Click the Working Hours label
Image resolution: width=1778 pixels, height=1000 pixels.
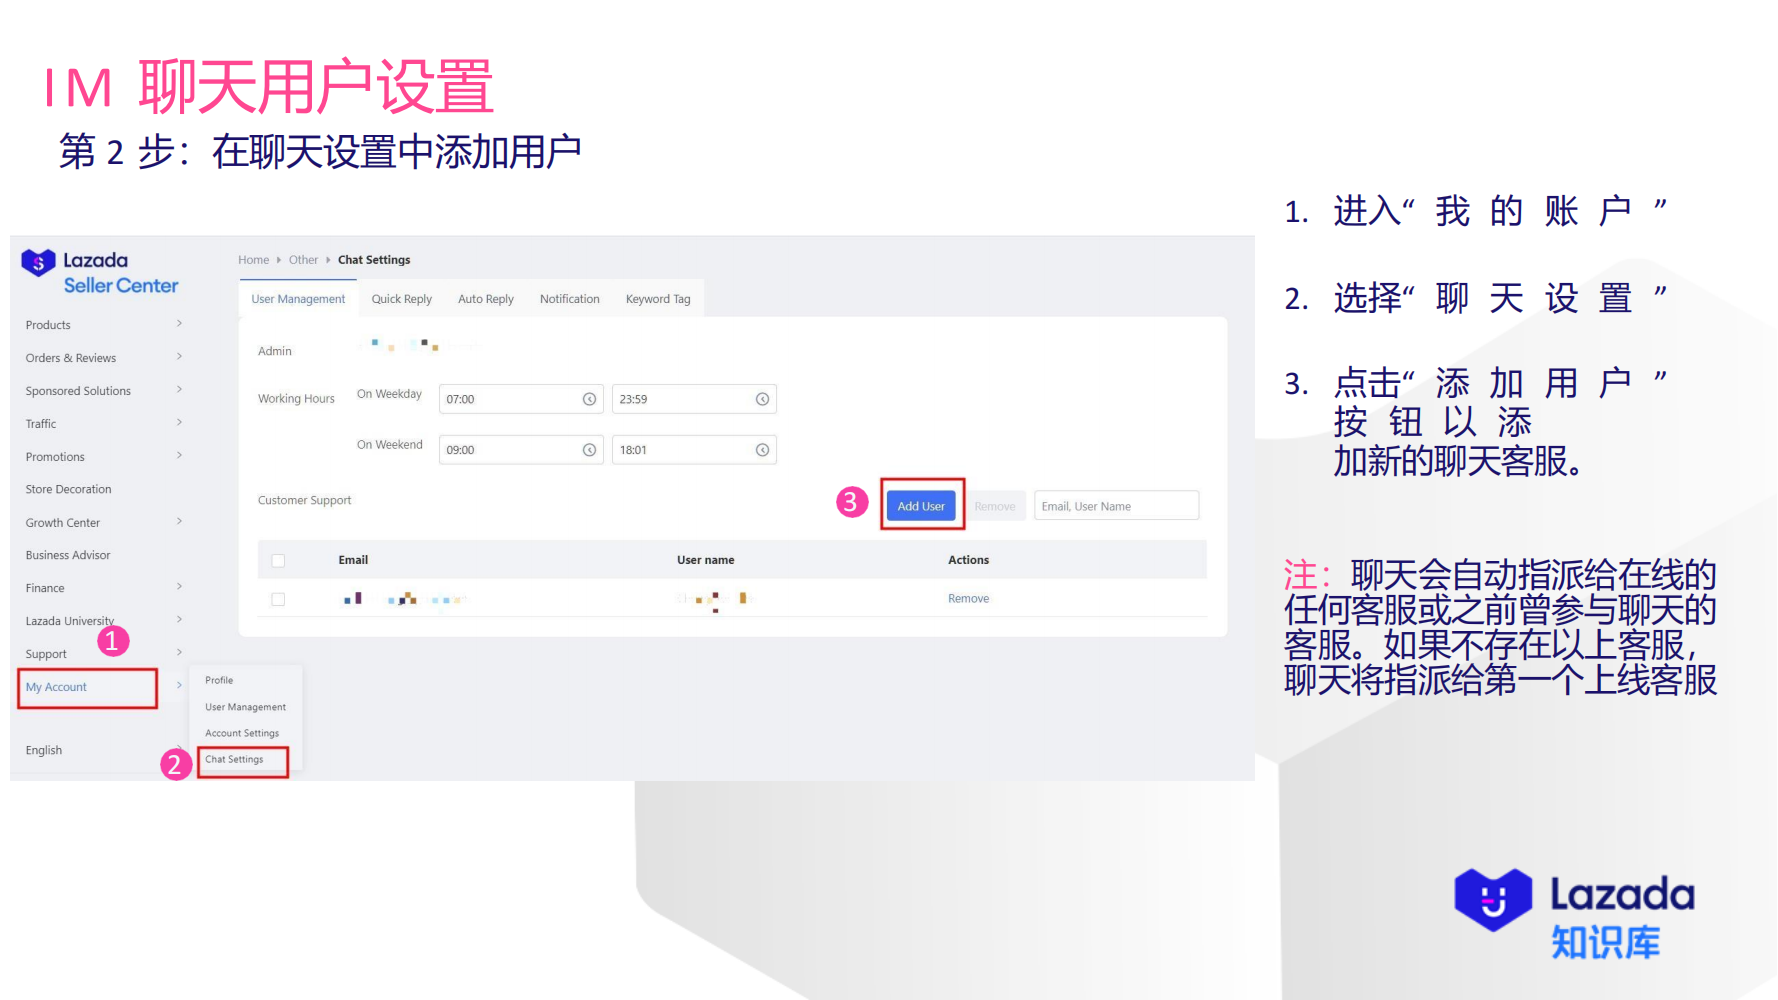click(296, 399)
